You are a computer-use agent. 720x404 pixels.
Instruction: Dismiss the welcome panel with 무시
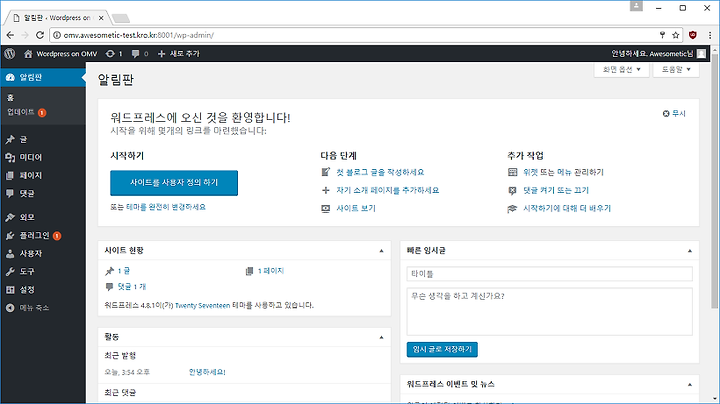pos(674,113)
